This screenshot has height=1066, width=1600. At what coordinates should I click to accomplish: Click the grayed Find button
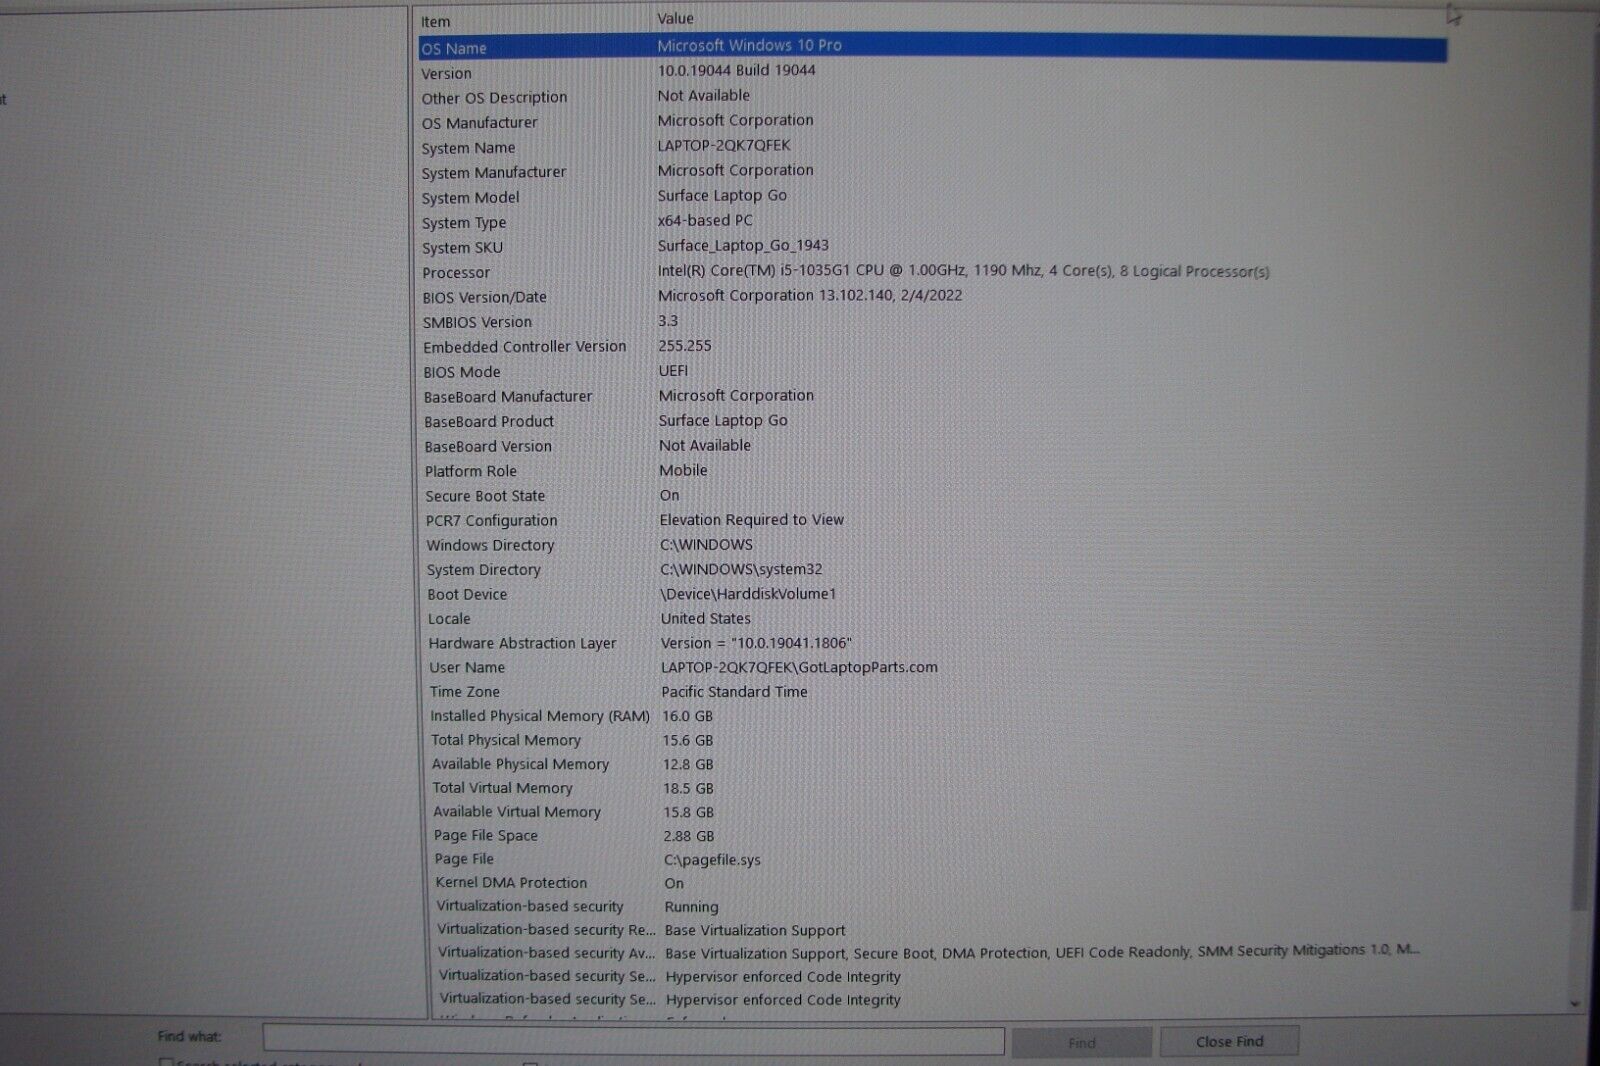(x=1081, y=1043)
